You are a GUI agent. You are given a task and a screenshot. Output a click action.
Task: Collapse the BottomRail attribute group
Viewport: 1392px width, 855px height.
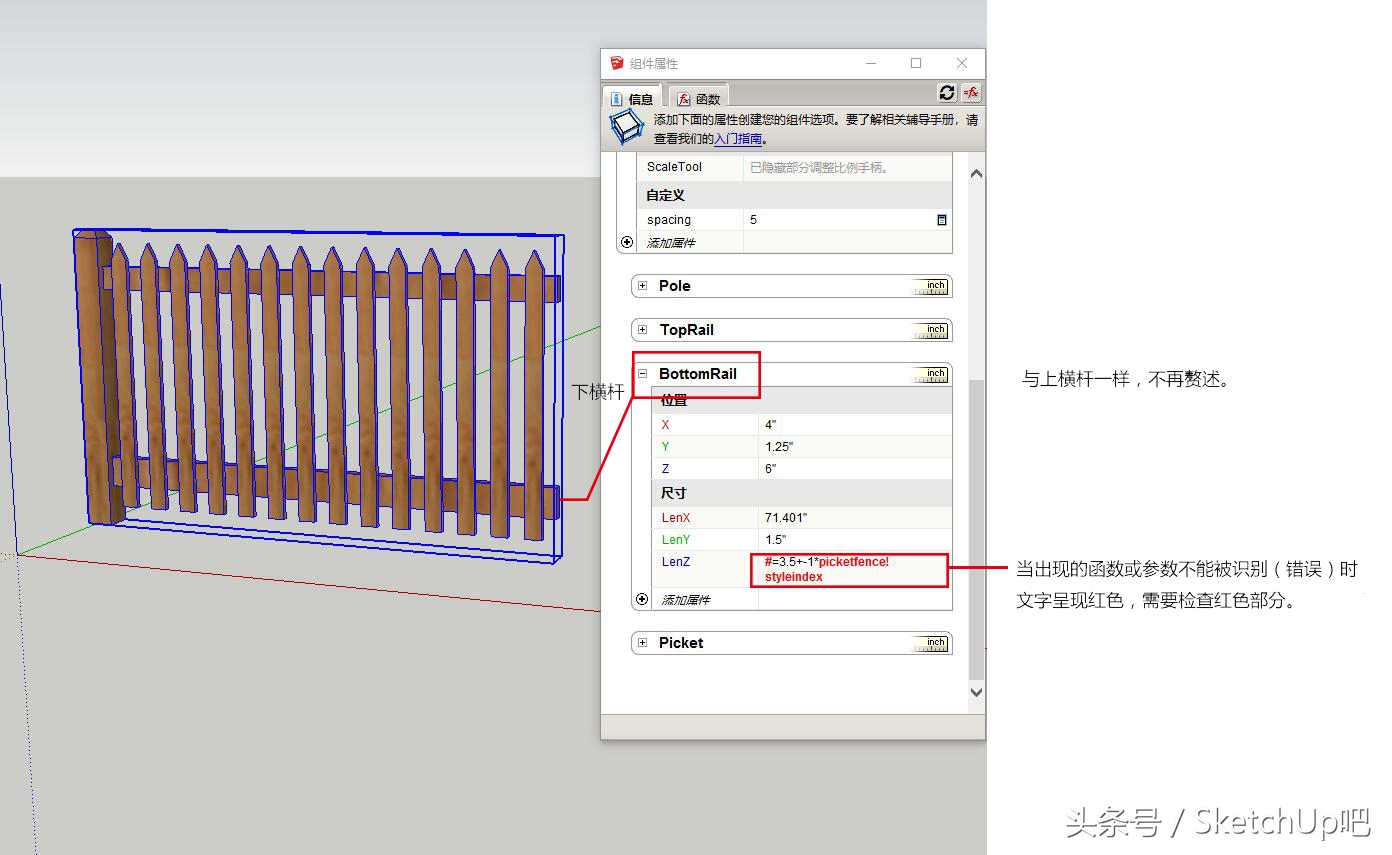[644, 374]
